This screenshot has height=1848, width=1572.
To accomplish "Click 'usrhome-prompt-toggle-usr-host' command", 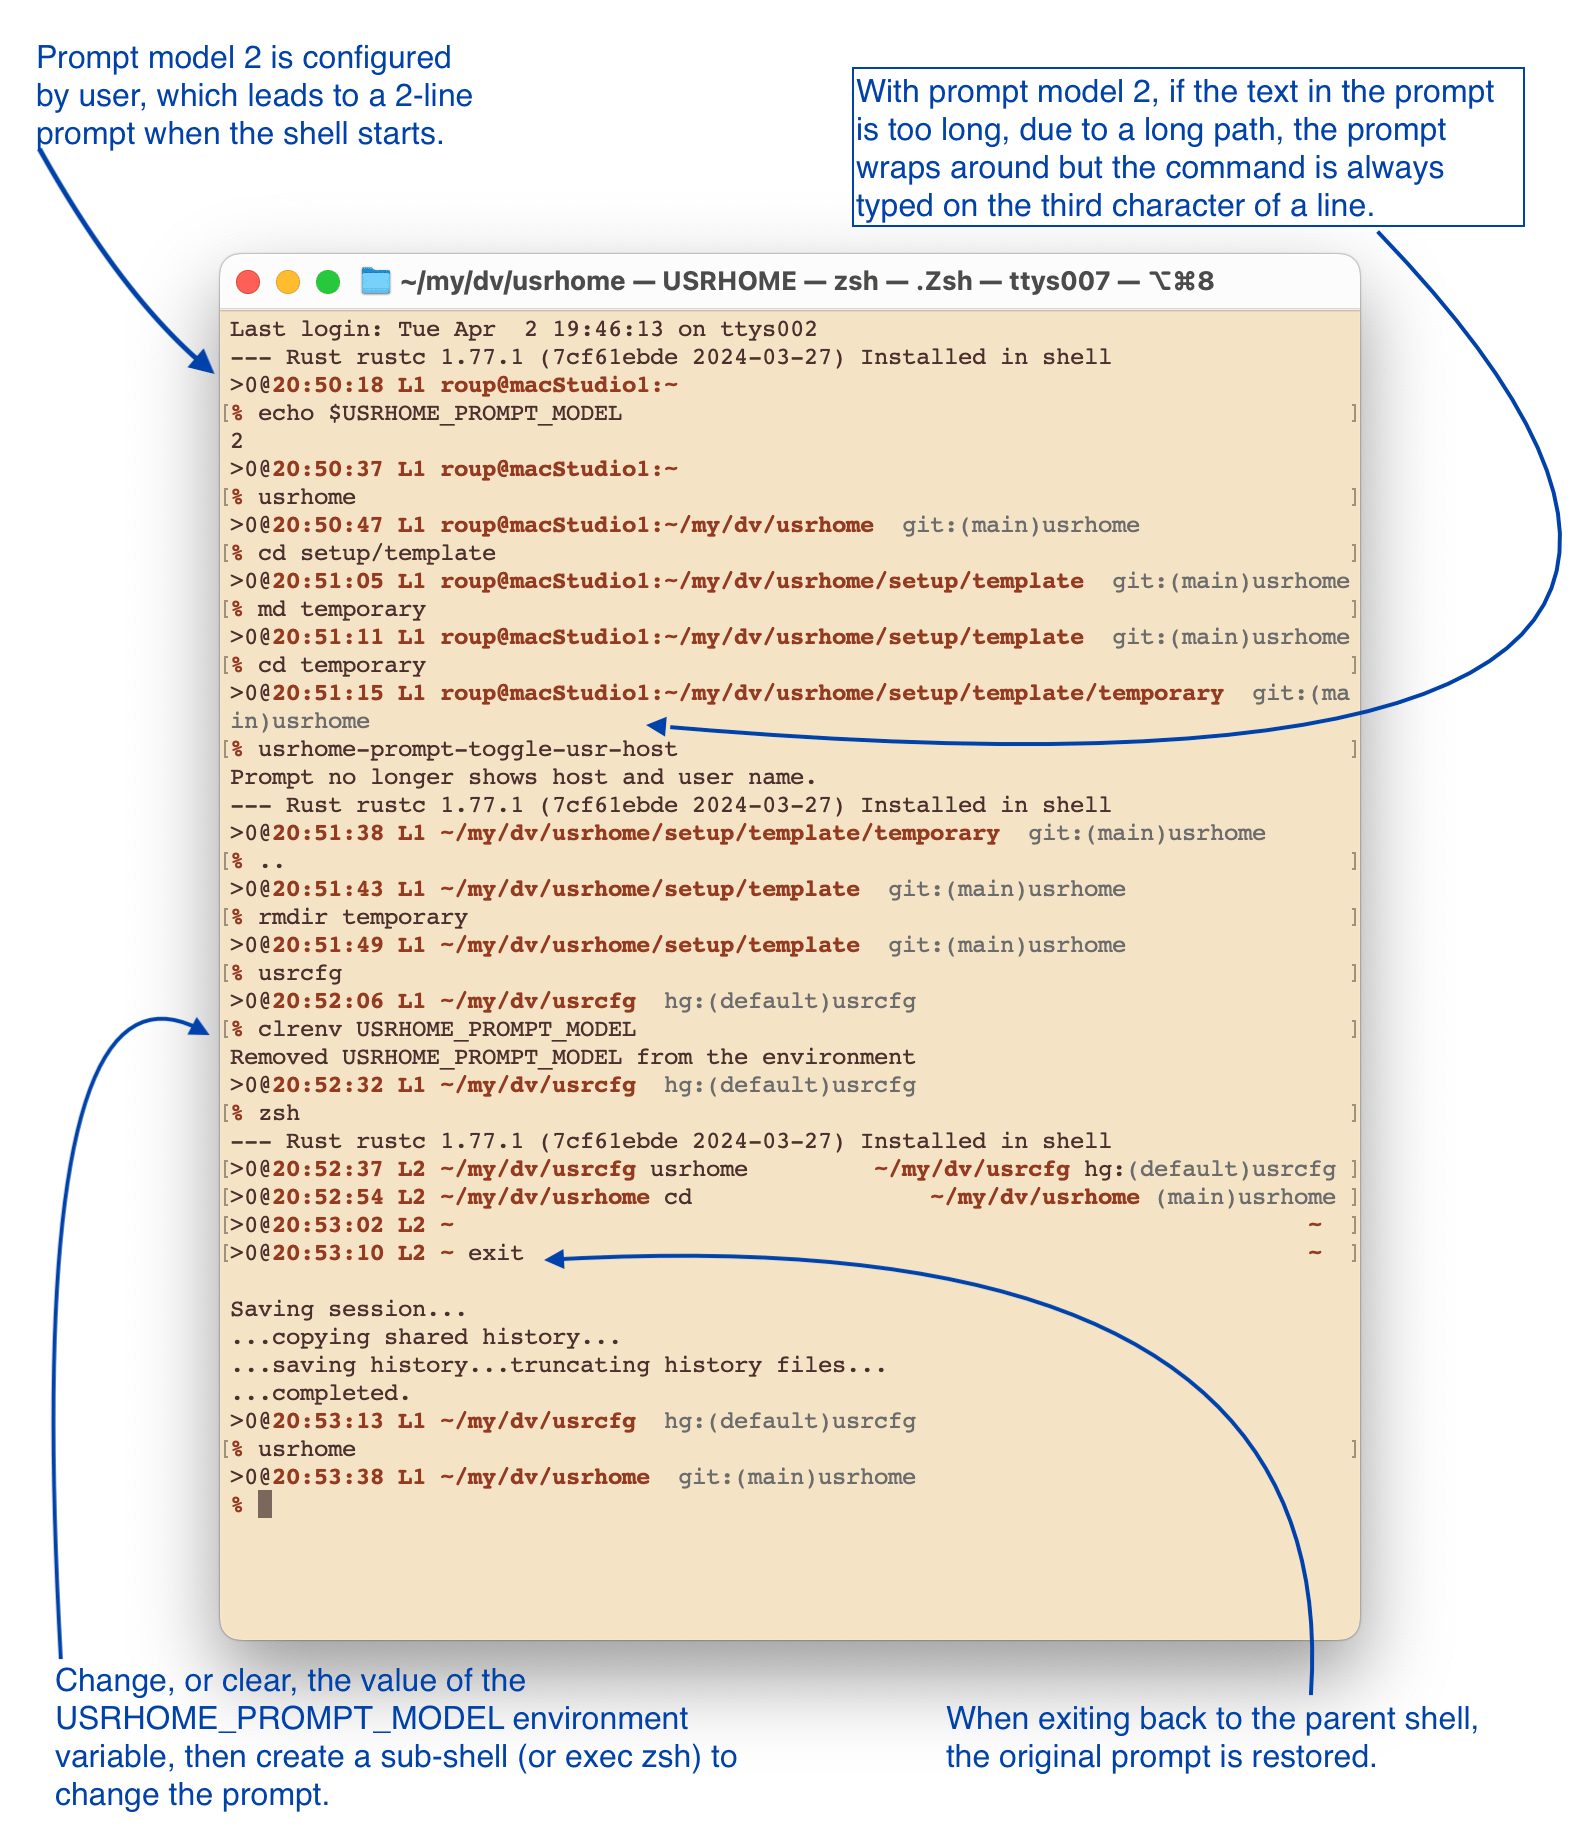I will pyautogui.click(x=467, y=749).
